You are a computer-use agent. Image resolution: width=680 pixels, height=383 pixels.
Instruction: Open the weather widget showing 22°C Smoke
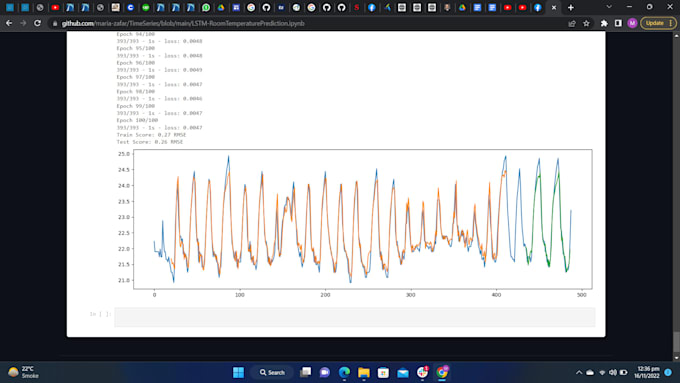(24, 372)
